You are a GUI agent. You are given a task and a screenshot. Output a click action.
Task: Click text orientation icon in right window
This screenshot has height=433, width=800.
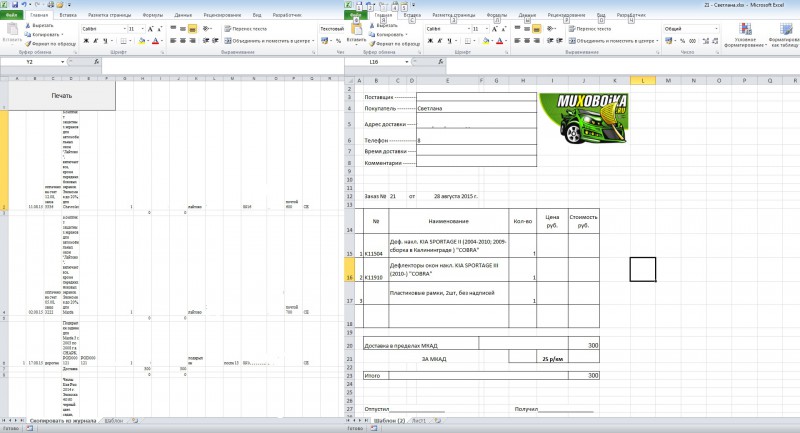[551, 29]
